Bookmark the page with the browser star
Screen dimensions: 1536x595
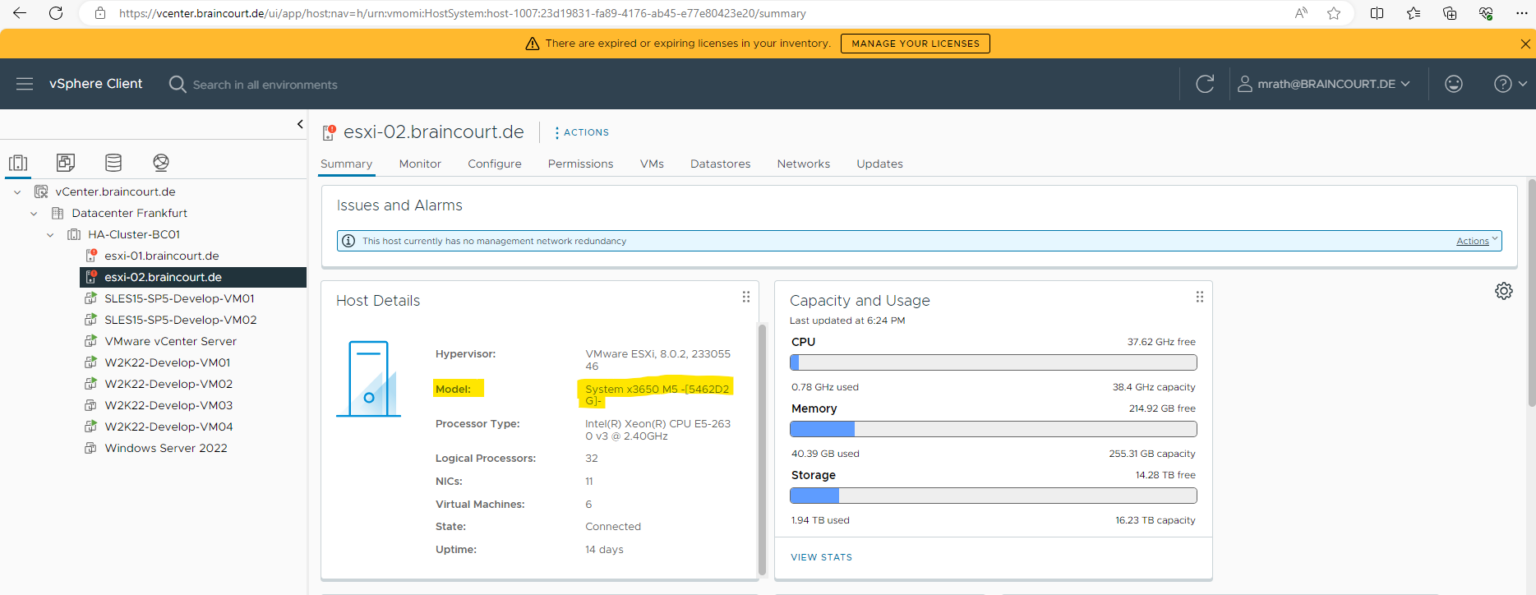(x=1335, y=13)
